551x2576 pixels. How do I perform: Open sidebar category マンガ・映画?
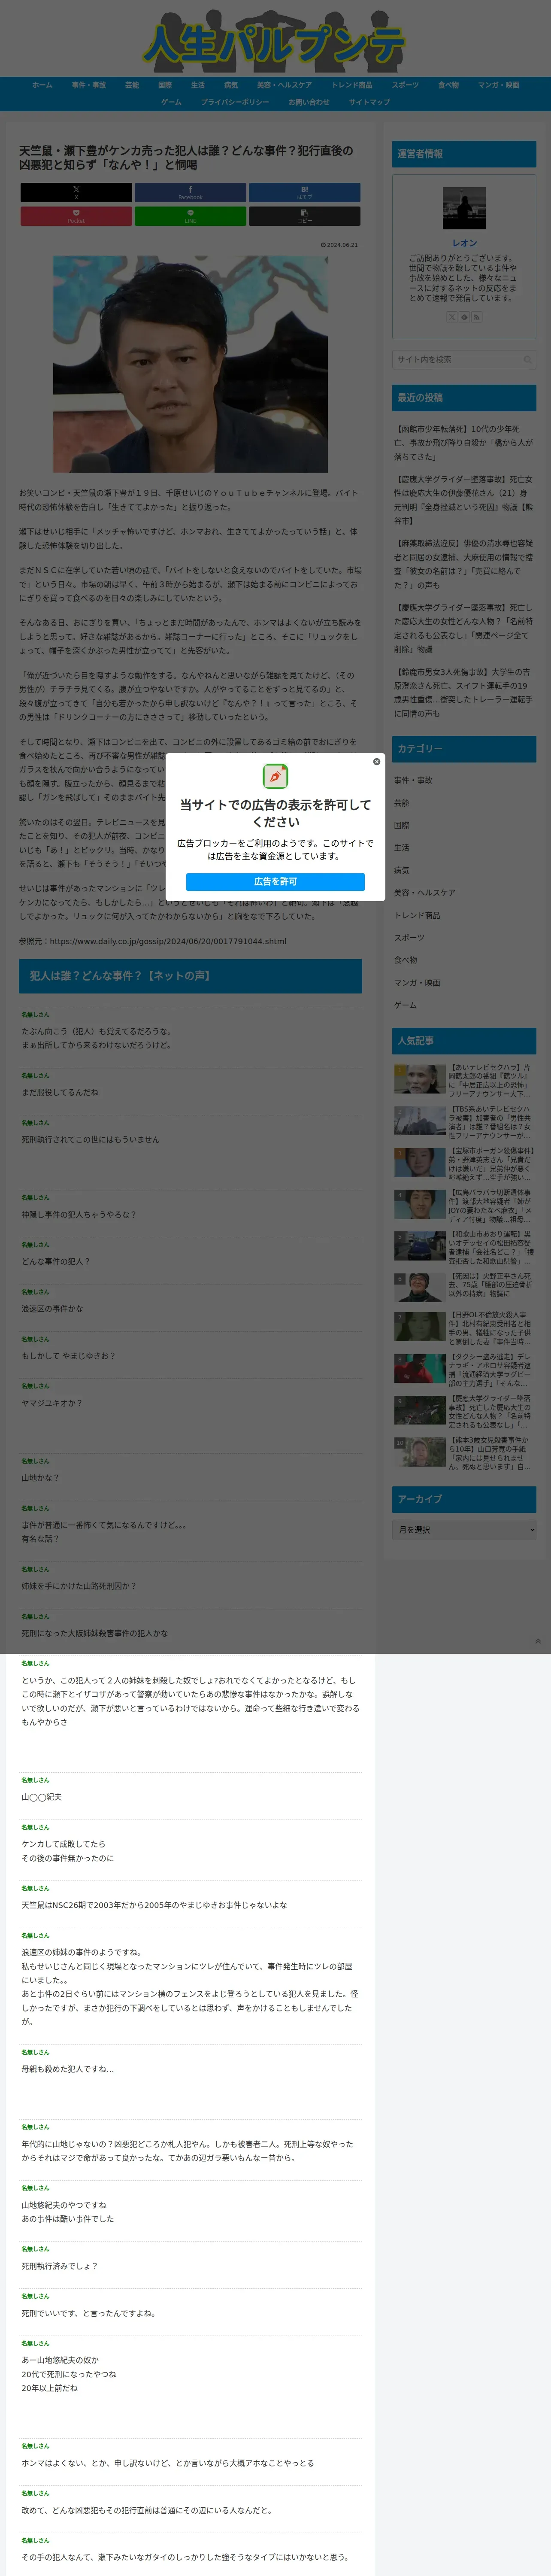point(417,983)
